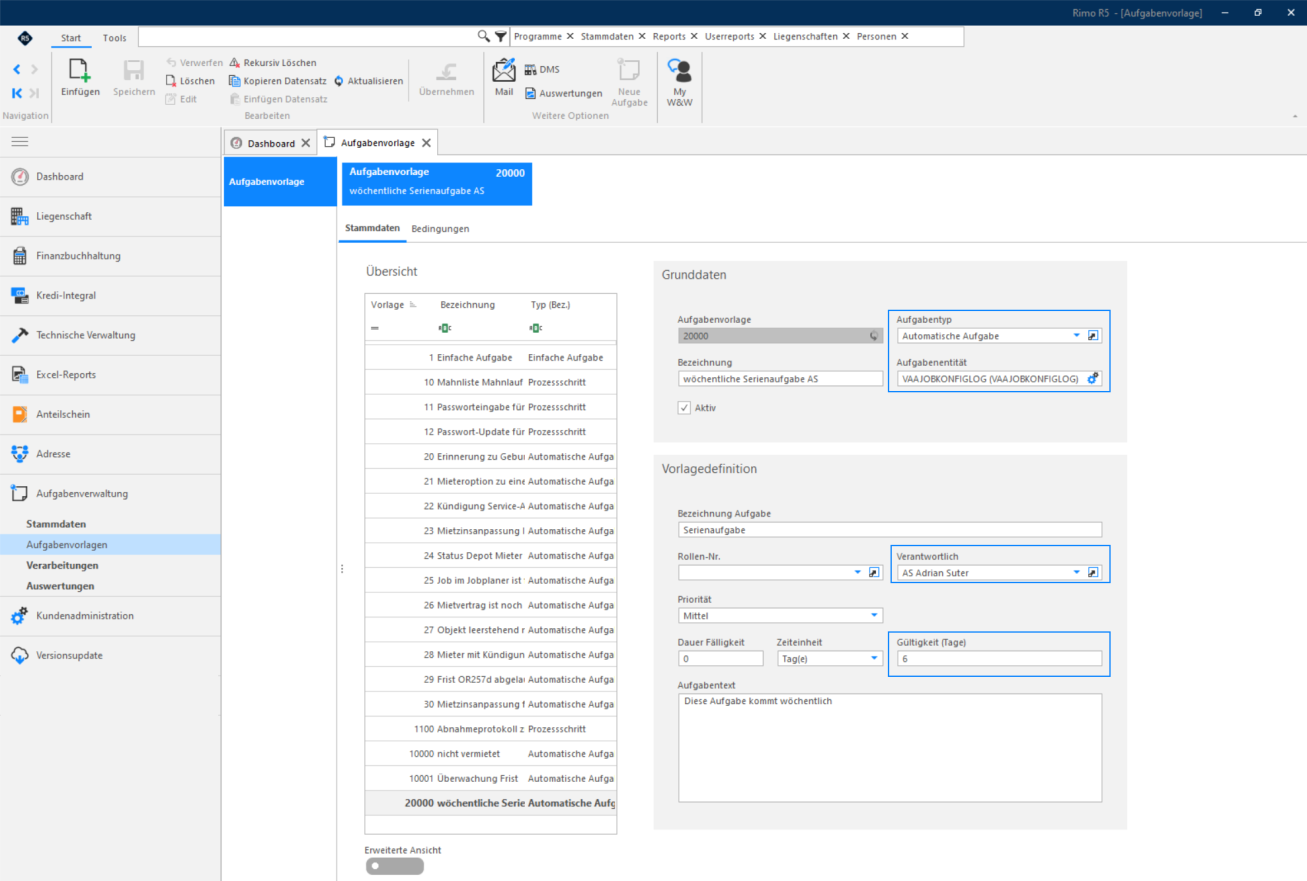Screen dimensions: 1307x881
Task: Open Aufgabentyp lookup link icon
Action: [x=1093, y=336]
